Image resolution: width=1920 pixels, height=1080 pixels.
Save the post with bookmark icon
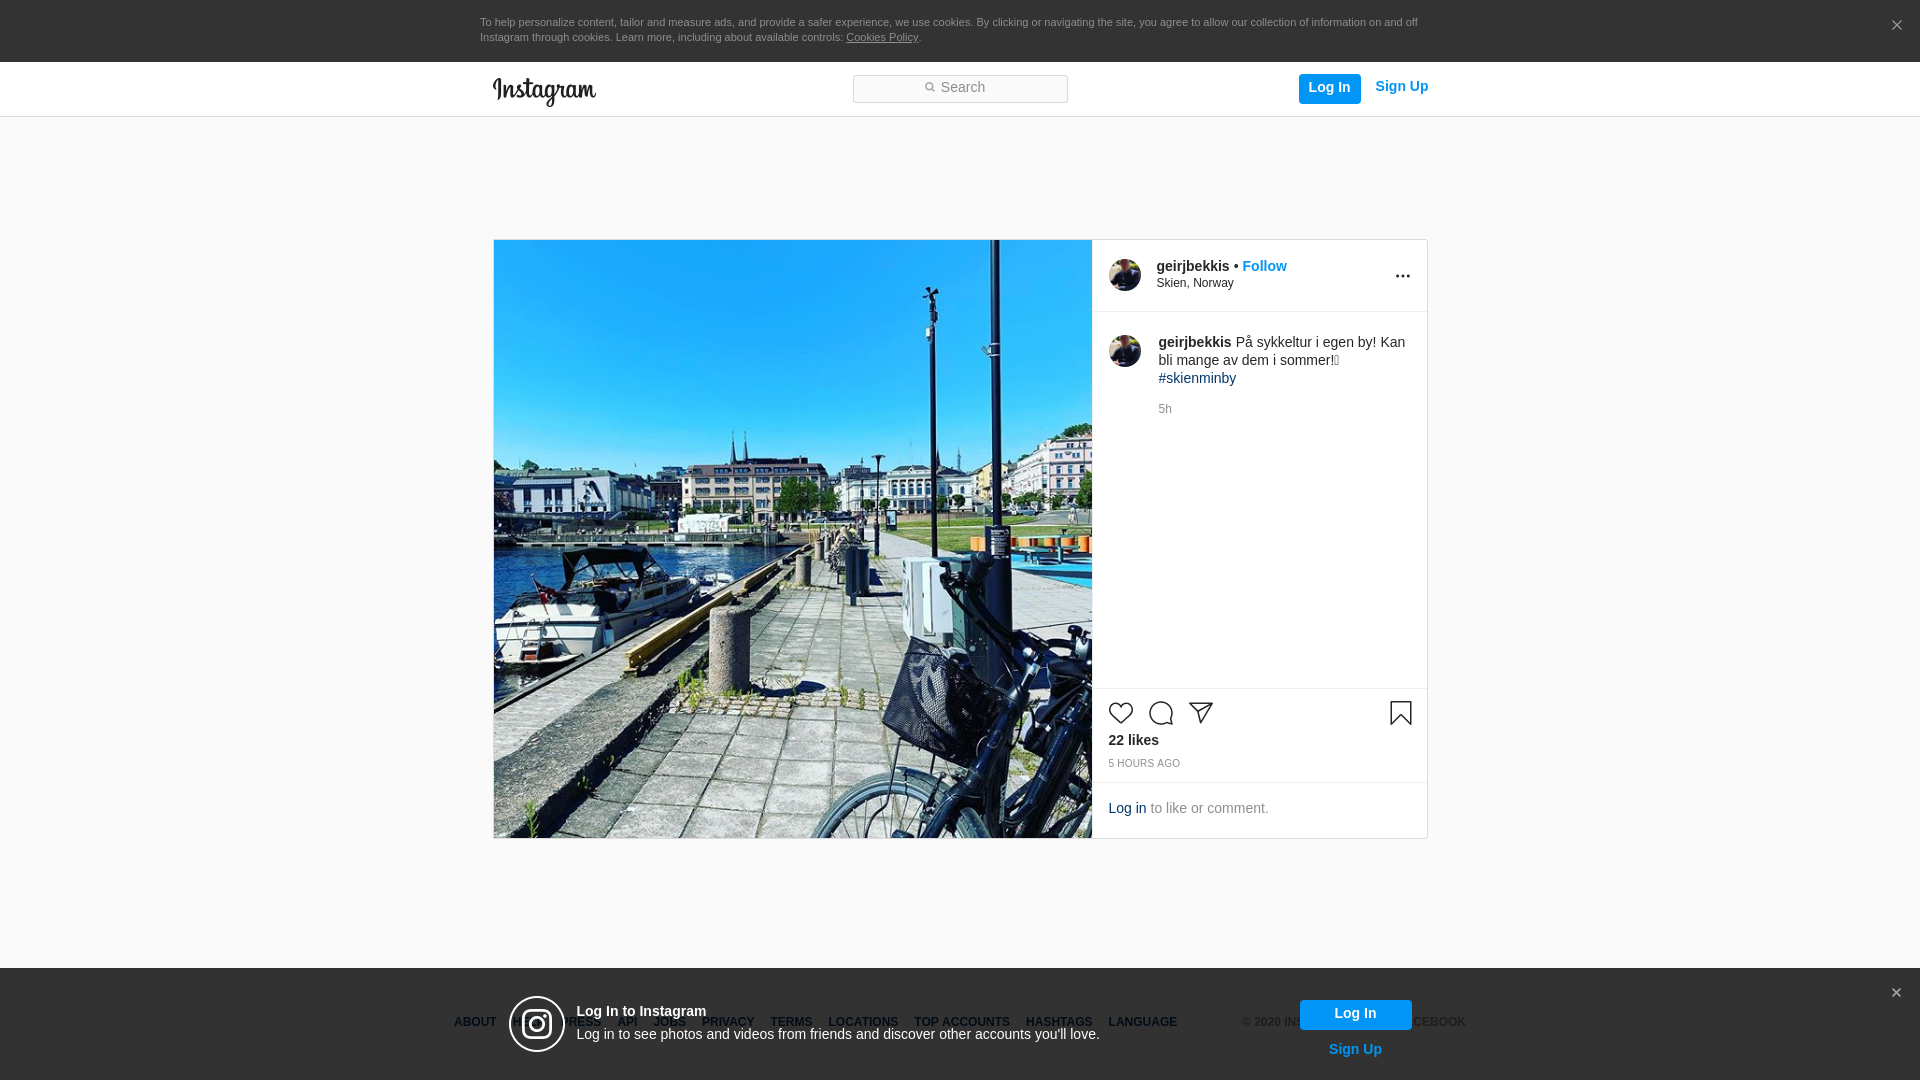tap(1400, 713)
